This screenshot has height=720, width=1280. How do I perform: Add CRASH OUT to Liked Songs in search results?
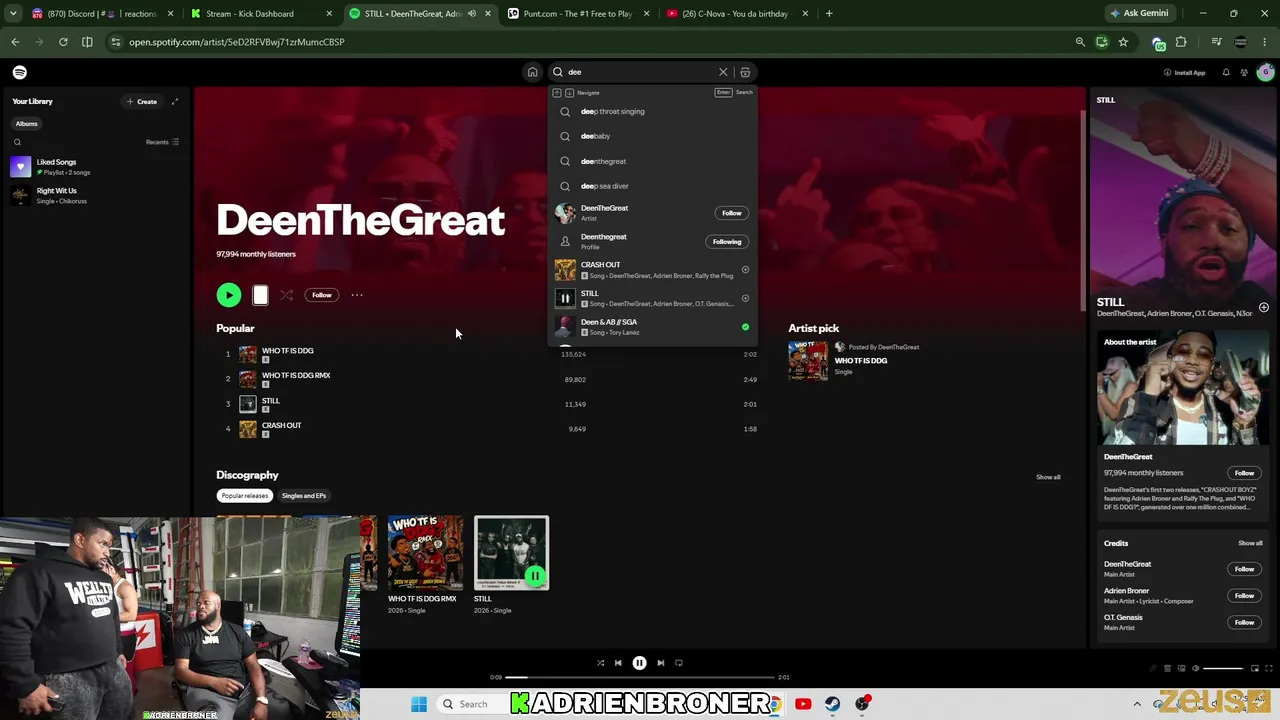point(745,270)
